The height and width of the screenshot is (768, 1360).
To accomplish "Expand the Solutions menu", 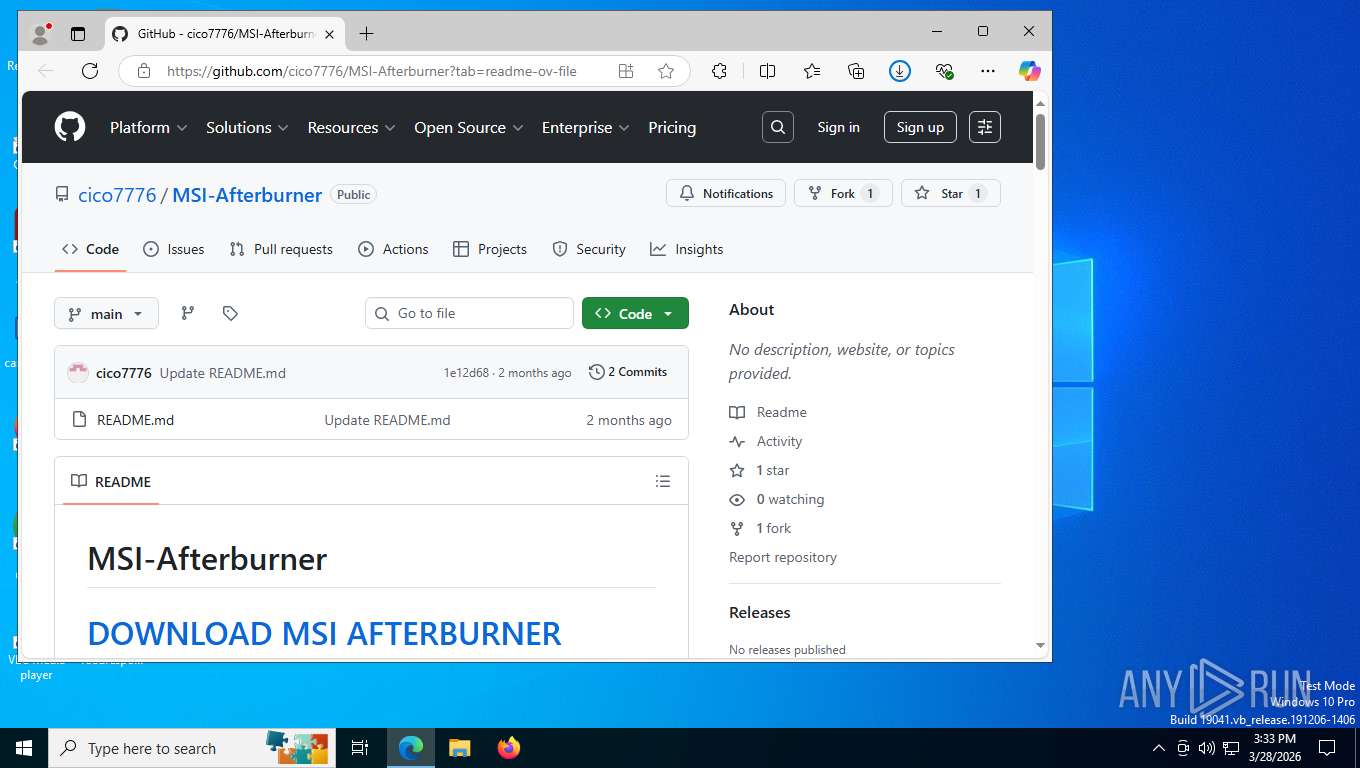I will click(x=247, y=127).
